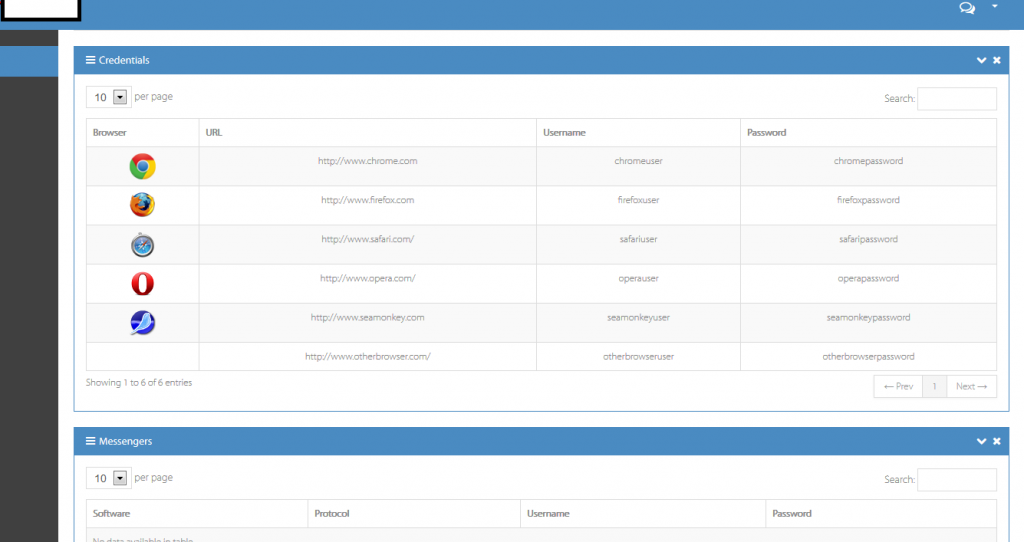The image size is (1024, 542).
Task: Click the Credentials panel list icon
Action: (x=90, y=60)
